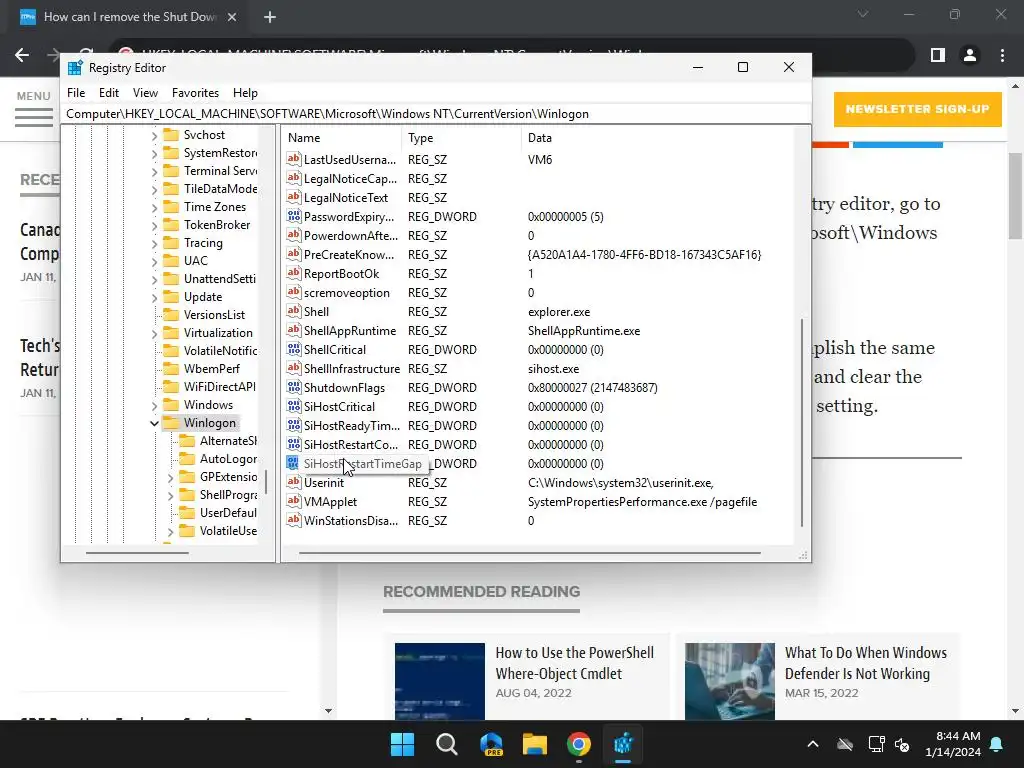Image resolution: width=1024 pixels, height=768 pixels.
Task: Go back in Chrome browser
Action: click(22, 56)
